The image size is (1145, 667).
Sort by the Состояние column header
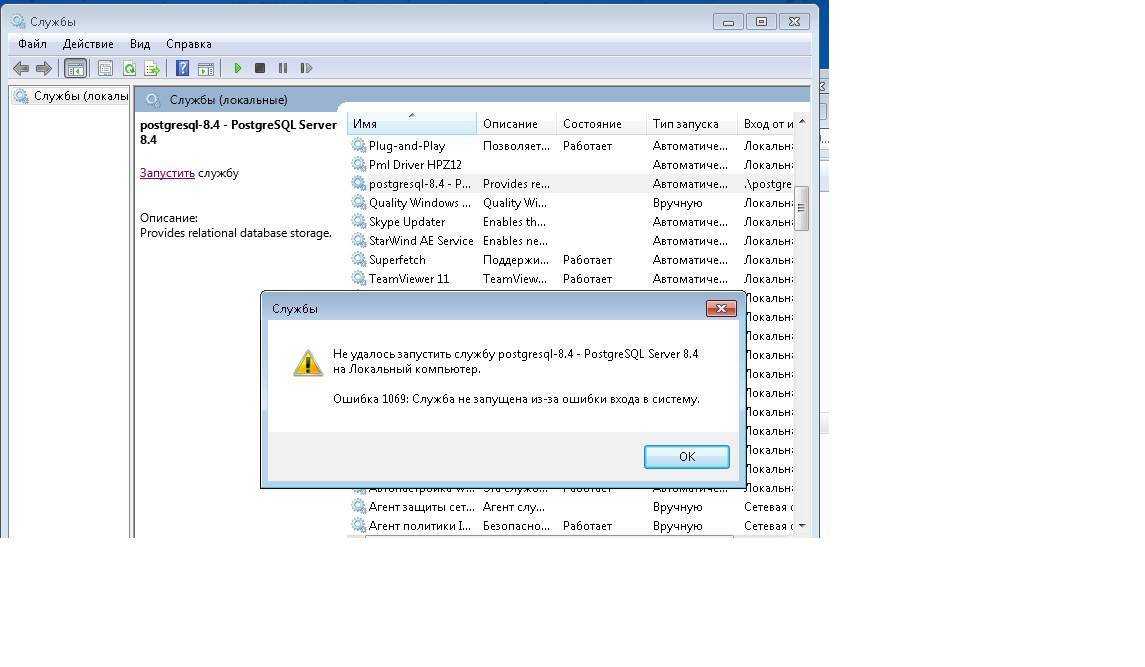(601, 123)
